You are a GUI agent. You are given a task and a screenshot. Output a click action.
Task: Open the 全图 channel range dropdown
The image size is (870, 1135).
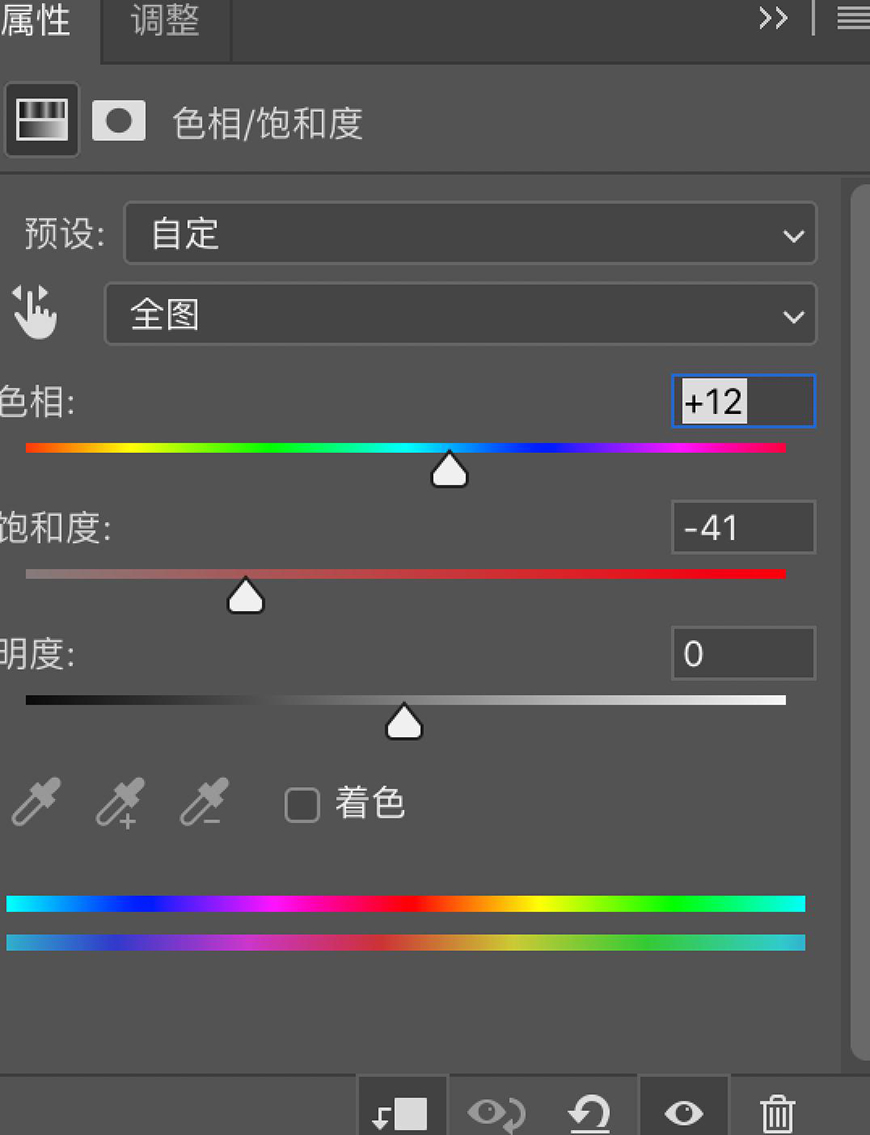[x=460, y=315]
